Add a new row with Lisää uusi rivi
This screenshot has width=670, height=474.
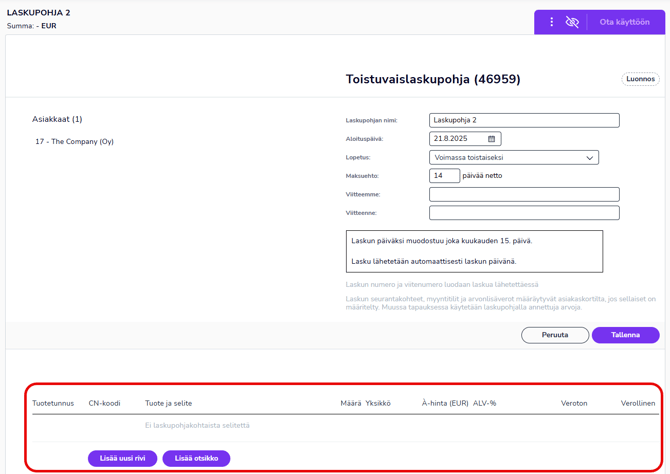[x=122, y=458]
